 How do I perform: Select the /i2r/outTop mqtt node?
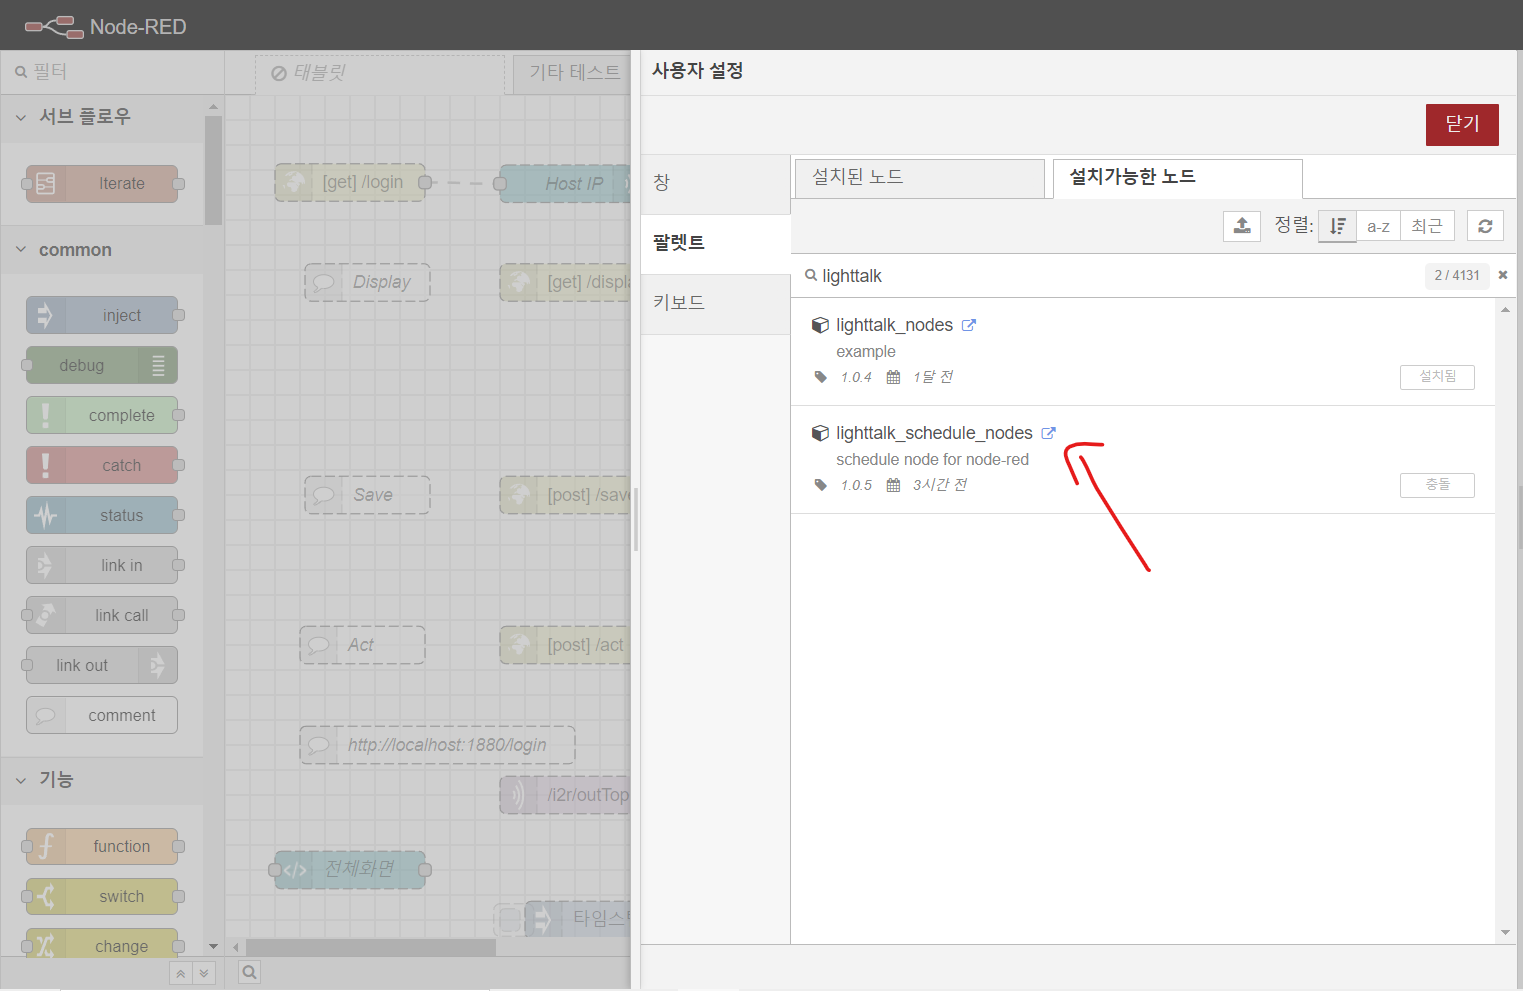pos(566,795)
